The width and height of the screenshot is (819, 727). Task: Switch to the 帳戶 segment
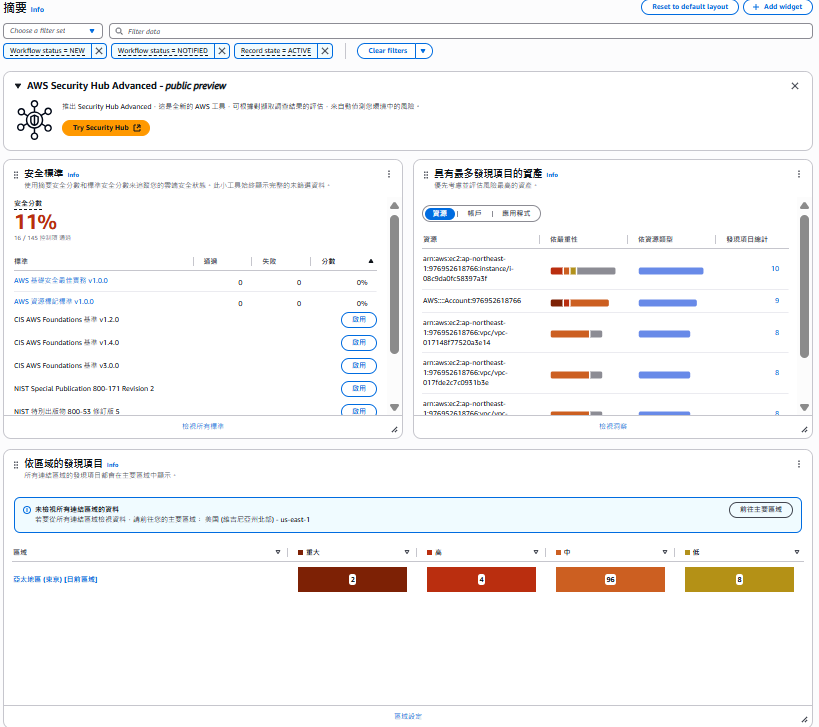coord(474,214)
